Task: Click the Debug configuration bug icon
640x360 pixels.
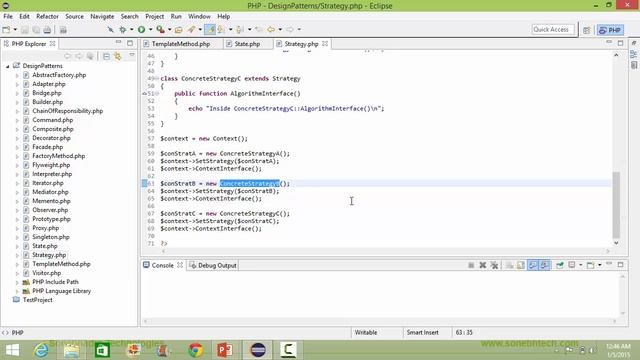Action: [122, 29]
